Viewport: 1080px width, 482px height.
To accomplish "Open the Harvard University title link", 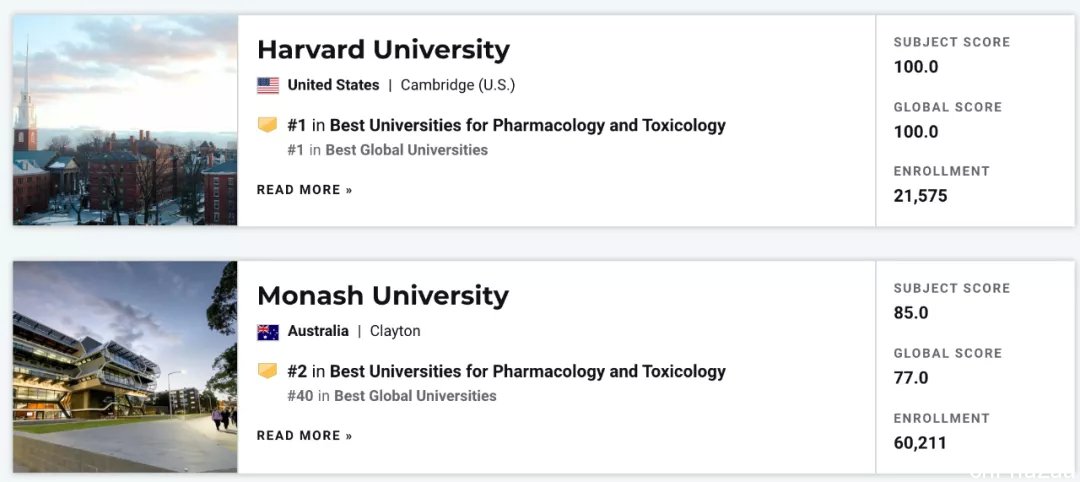I will 383,50.
